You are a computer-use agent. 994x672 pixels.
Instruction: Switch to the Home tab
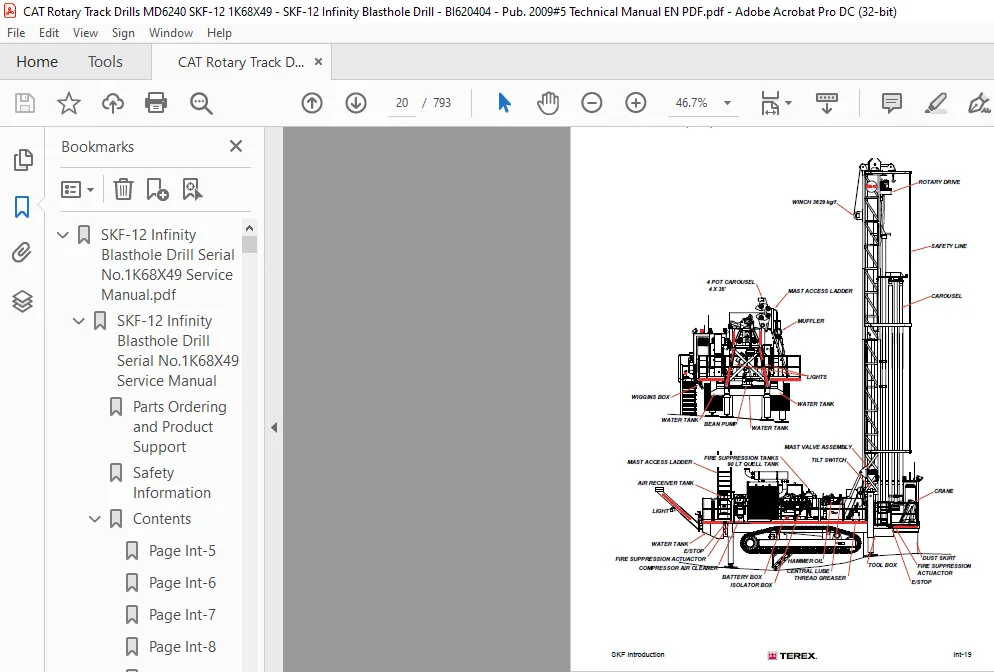pyautogui.click(x=37, y=61)
